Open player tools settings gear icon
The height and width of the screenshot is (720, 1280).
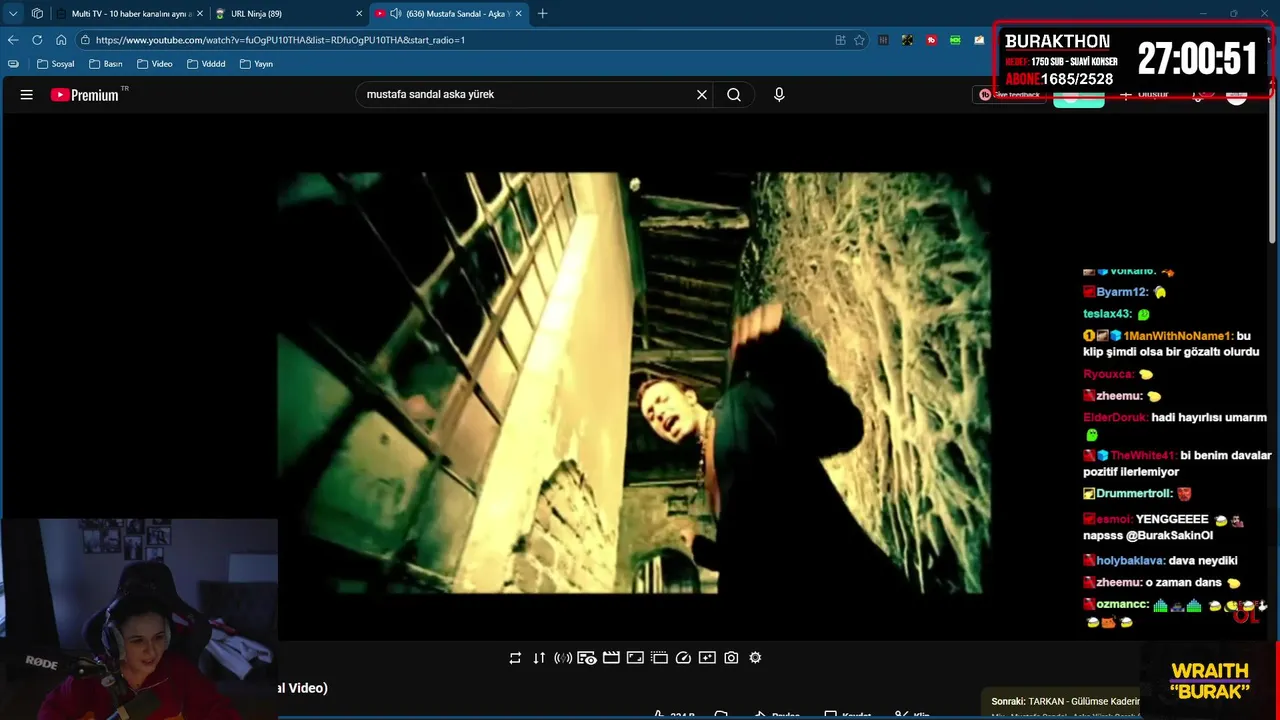coord(755,658)
